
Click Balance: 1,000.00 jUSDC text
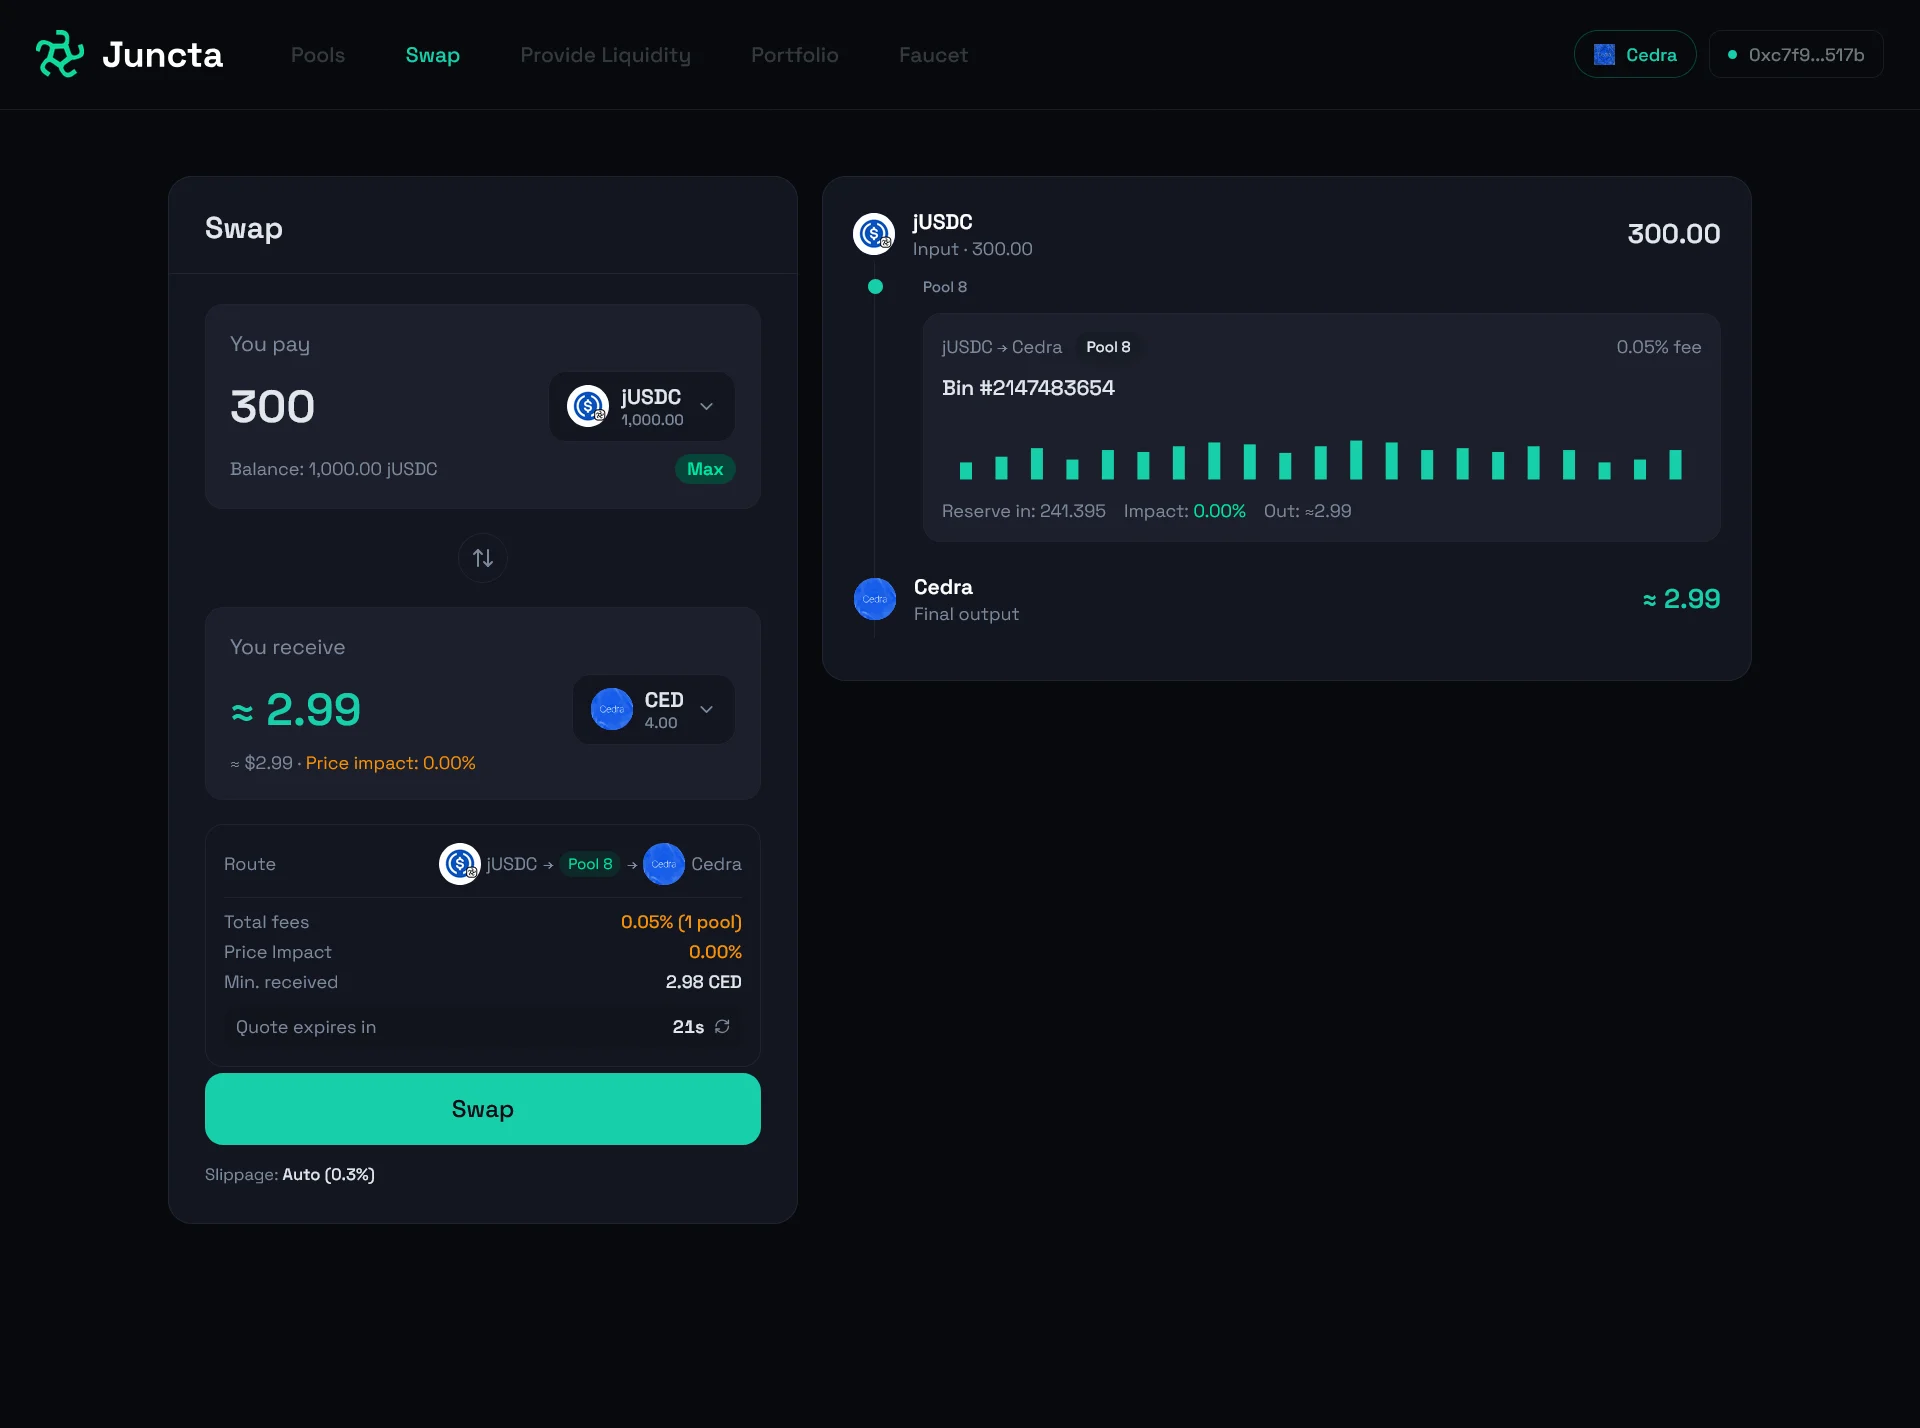click(334, 469)
